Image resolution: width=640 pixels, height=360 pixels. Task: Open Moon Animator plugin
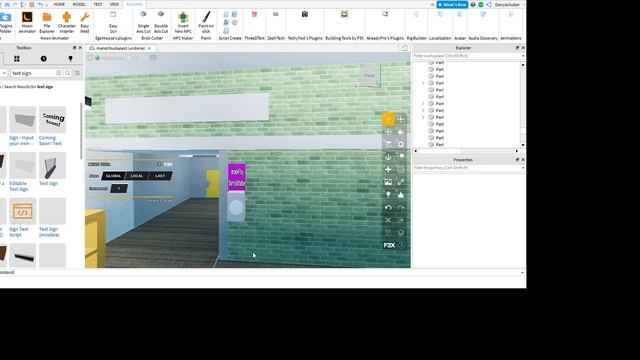27,23
